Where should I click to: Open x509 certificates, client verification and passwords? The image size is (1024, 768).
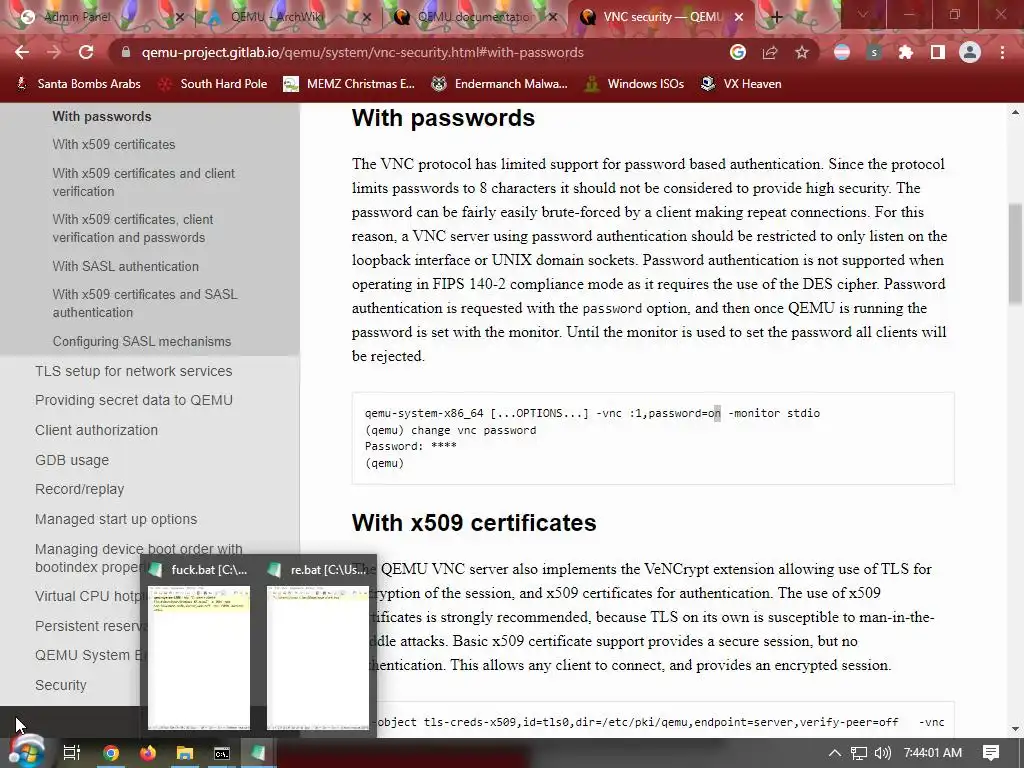pos(133,229)
